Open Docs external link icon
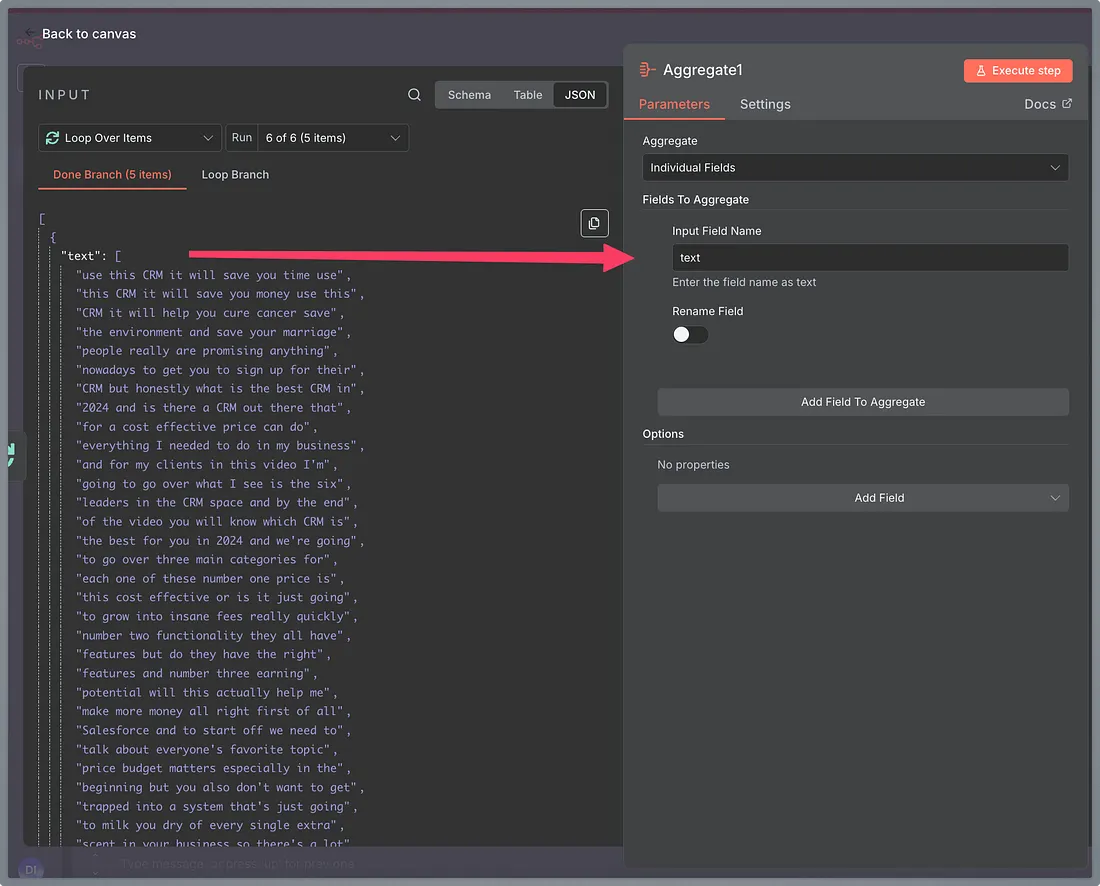Screen dimensions: 1100x886 pyautogui.click(x=1067, y=104)
